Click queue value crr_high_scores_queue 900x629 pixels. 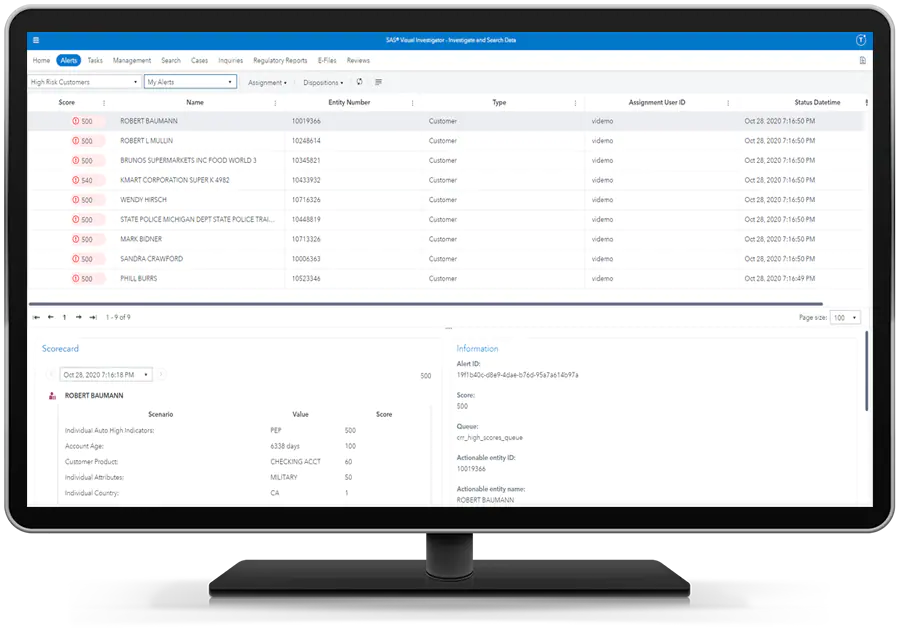(490, 437)
